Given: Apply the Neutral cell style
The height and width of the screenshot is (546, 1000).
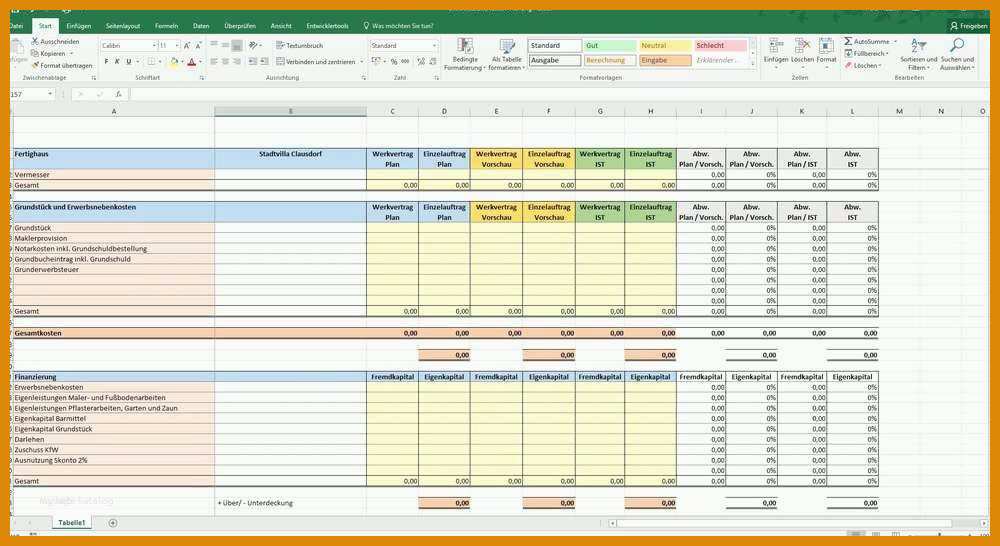Looking at the screenshot, I should pyautogui.click(x=665, y=45).
